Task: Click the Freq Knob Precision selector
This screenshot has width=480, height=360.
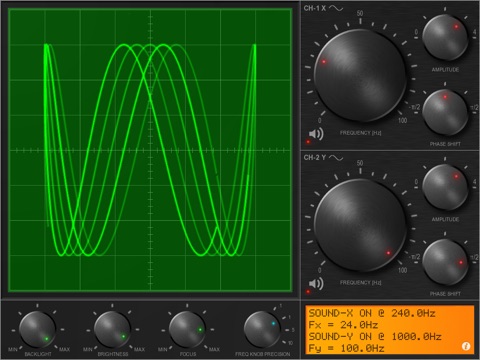Action: (x=262, y=329)
